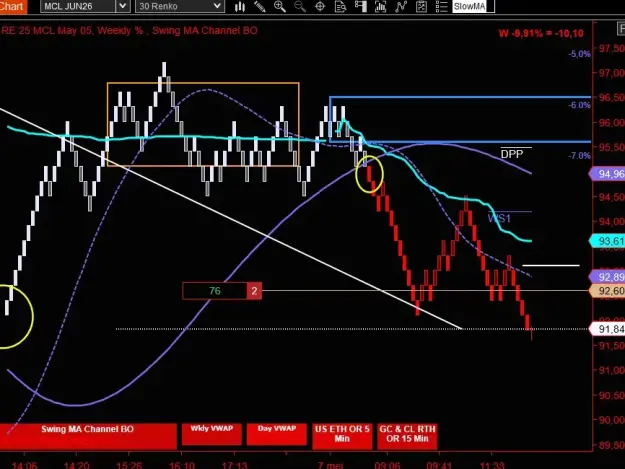This screenshot has height=469, width=625.
Task: Select the 94,96 purple price marker
Action: (607, 174)
